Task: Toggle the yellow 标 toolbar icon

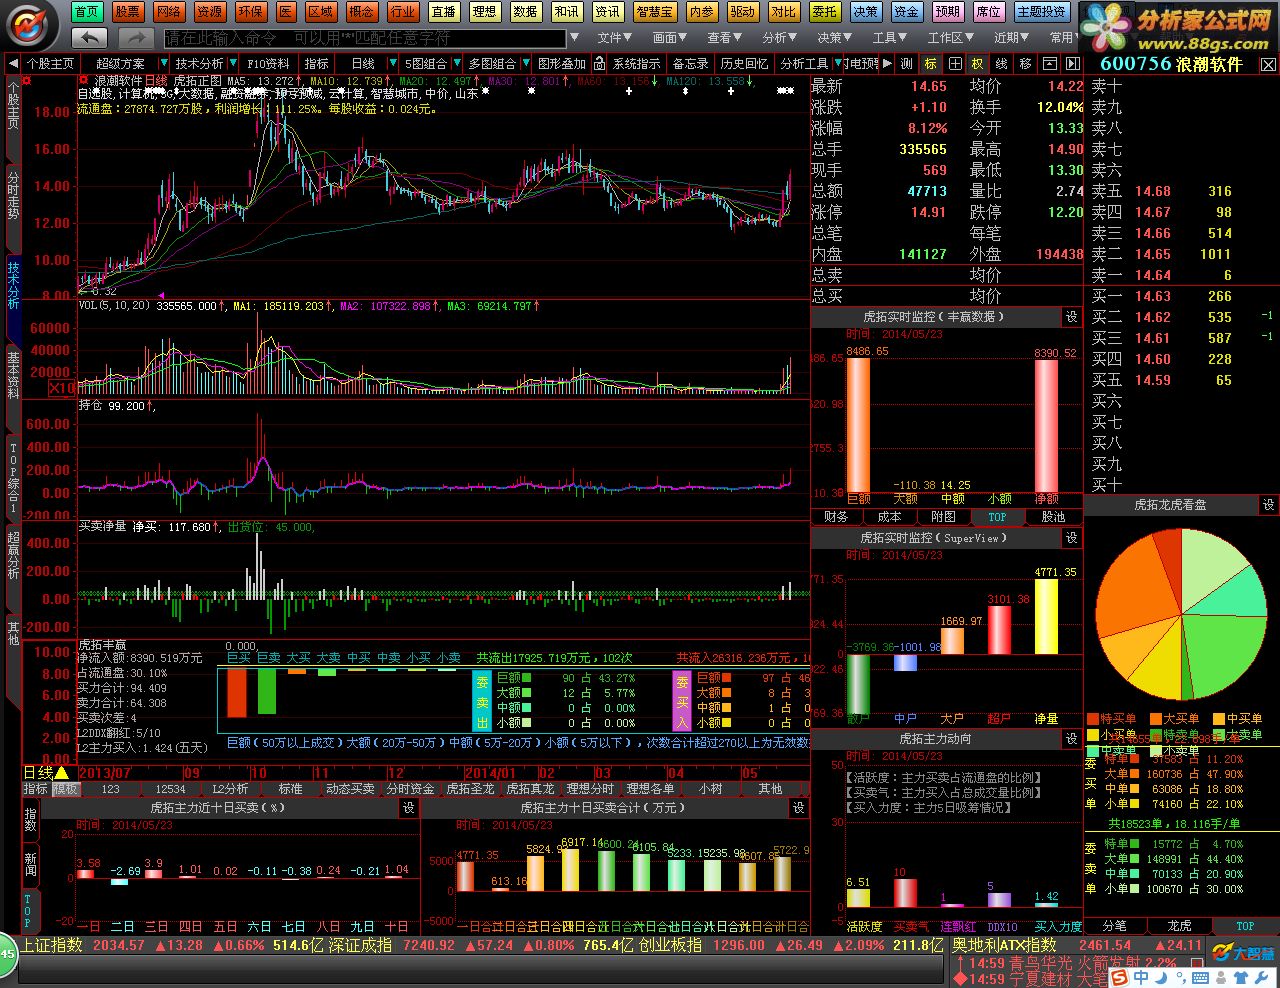Action: point(930,63)
